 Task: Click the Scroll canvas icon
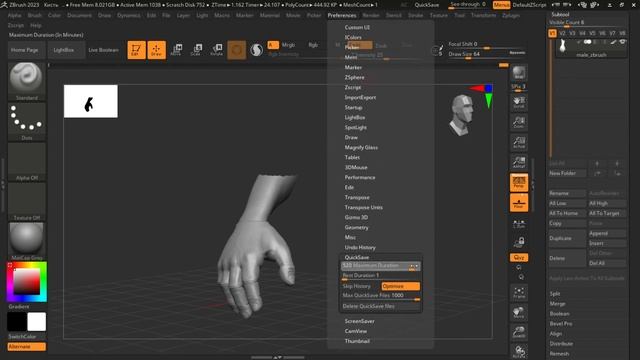pos(519,102)
